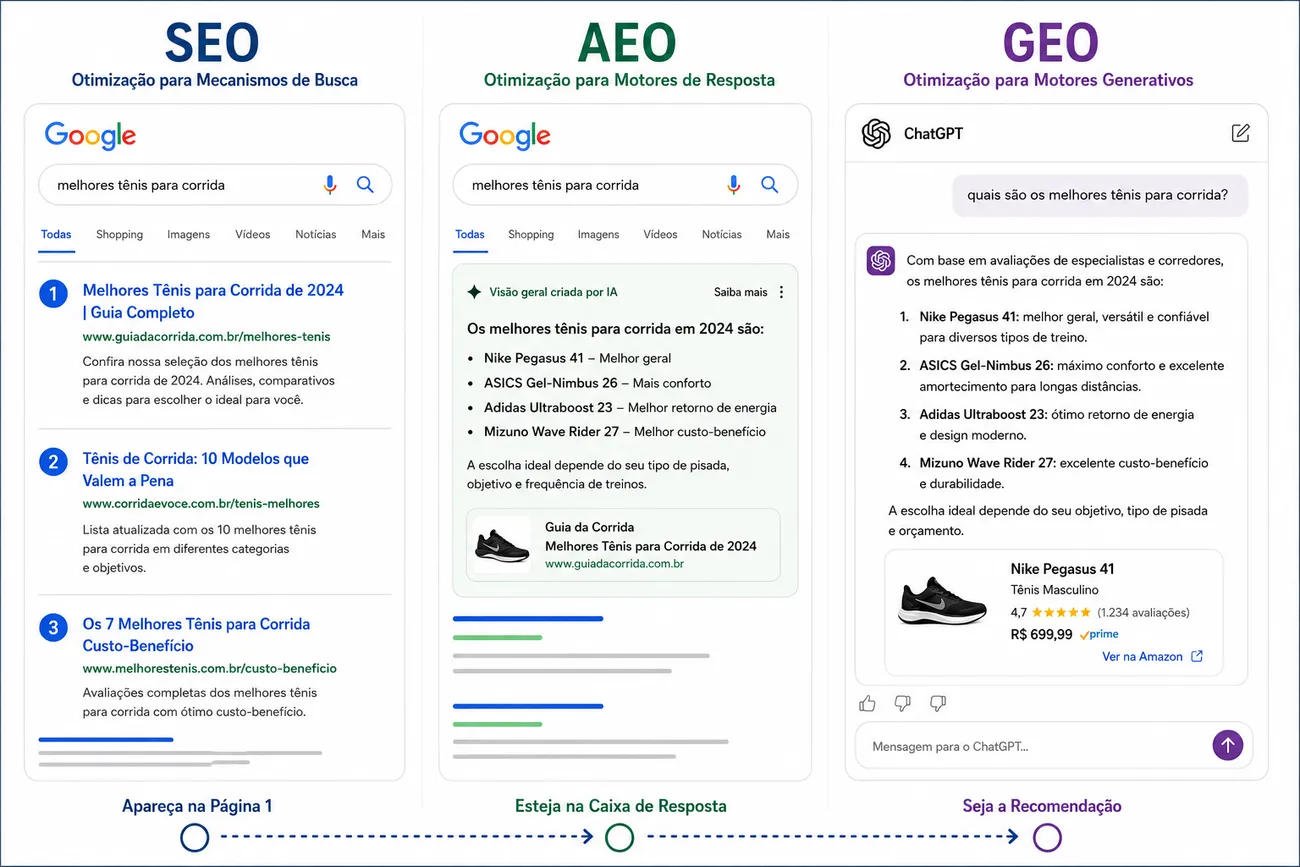Click the microphone icon in AEO search bar
1300x867 pixels.
[734, 185]
